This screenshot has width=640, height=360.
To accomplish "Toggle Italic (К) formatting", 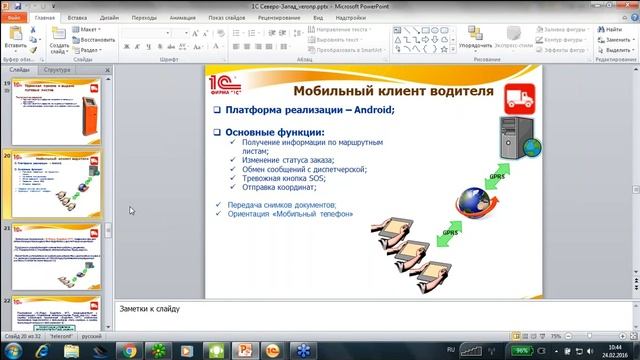I will pyautogui.click(x=138, y=47).
